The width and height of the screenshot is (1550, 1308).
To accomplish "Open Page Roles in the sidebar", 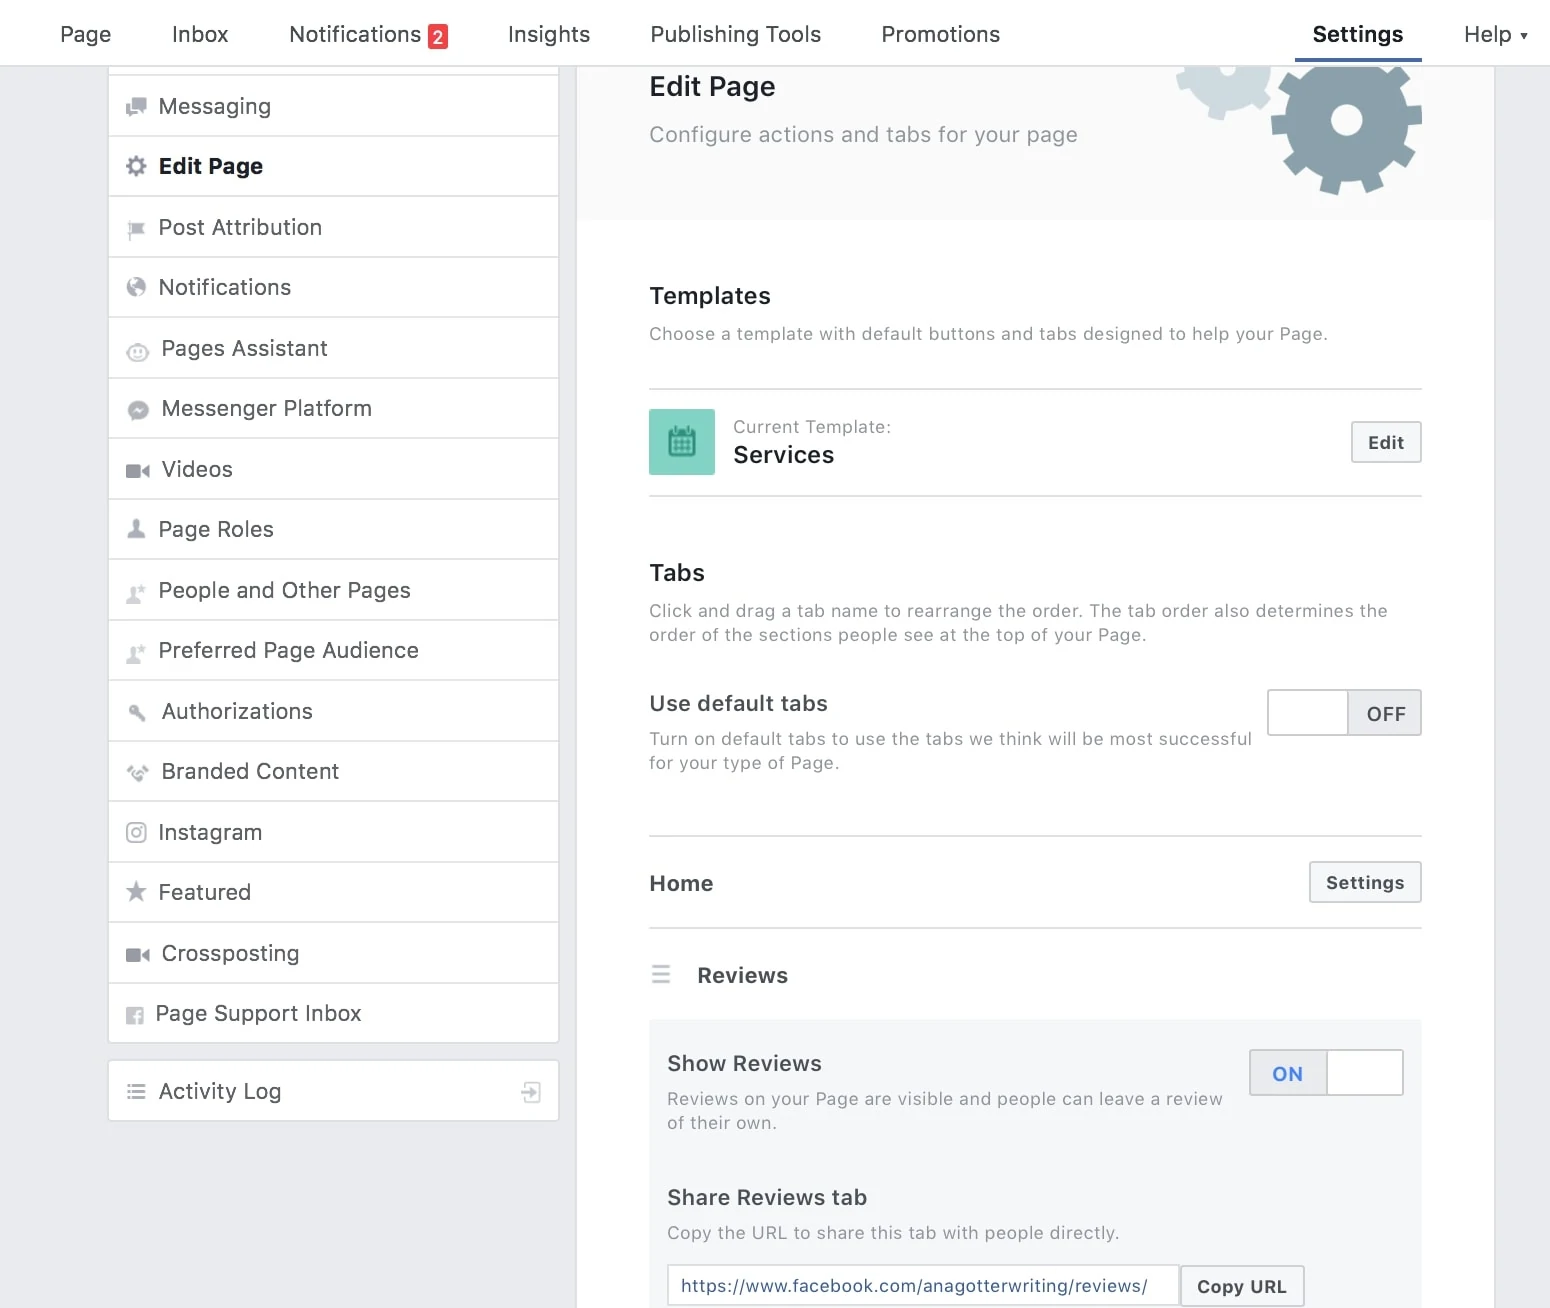I will pyautogui.click(x=216, y=530).
